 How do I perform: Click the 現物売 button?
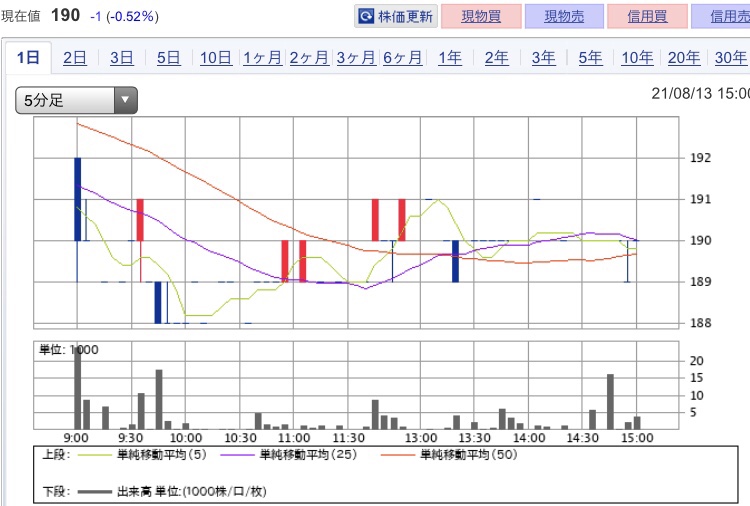coord(564,16)
